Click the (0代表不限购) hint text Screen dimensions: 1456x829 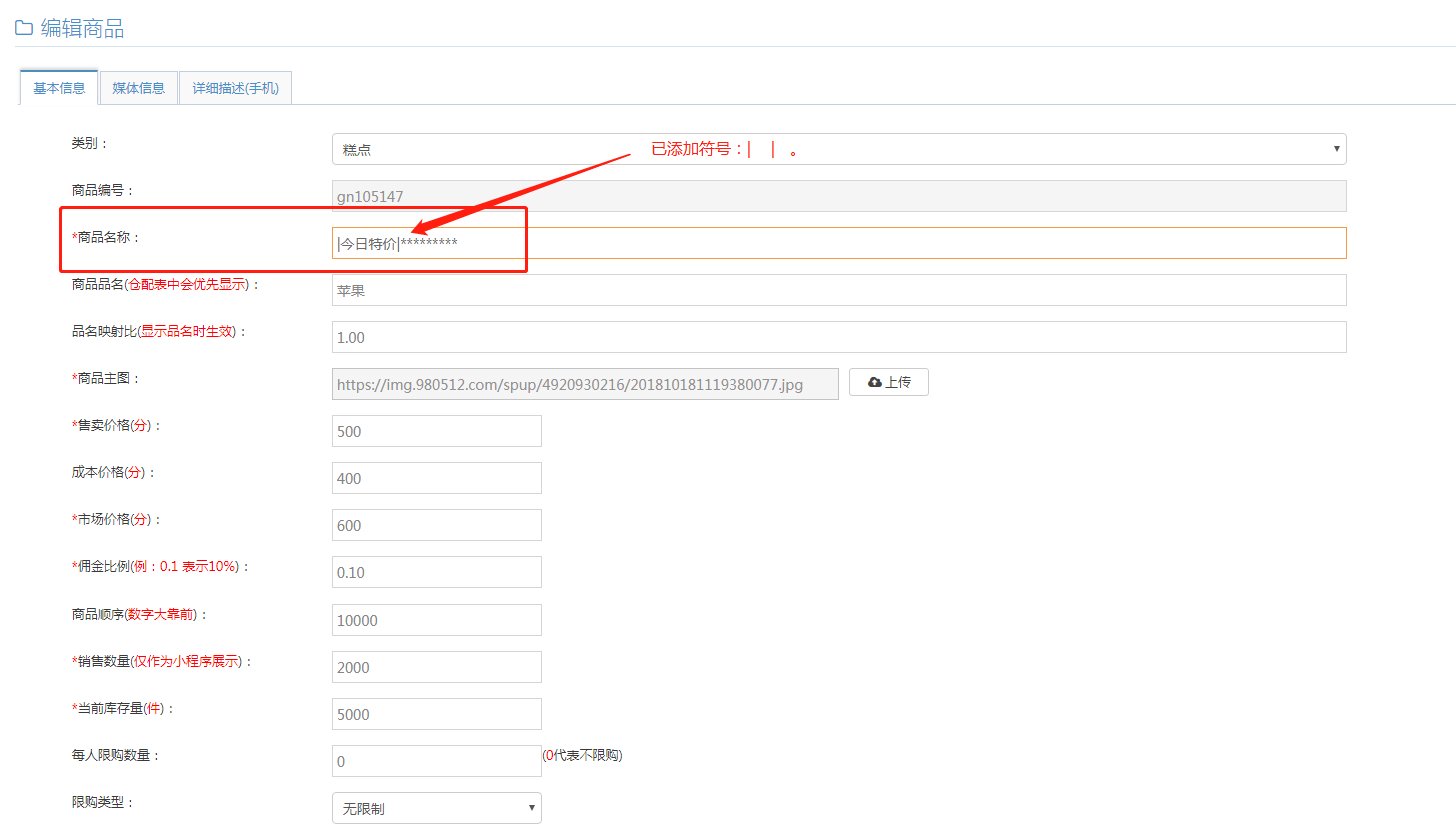coord(583,755)
